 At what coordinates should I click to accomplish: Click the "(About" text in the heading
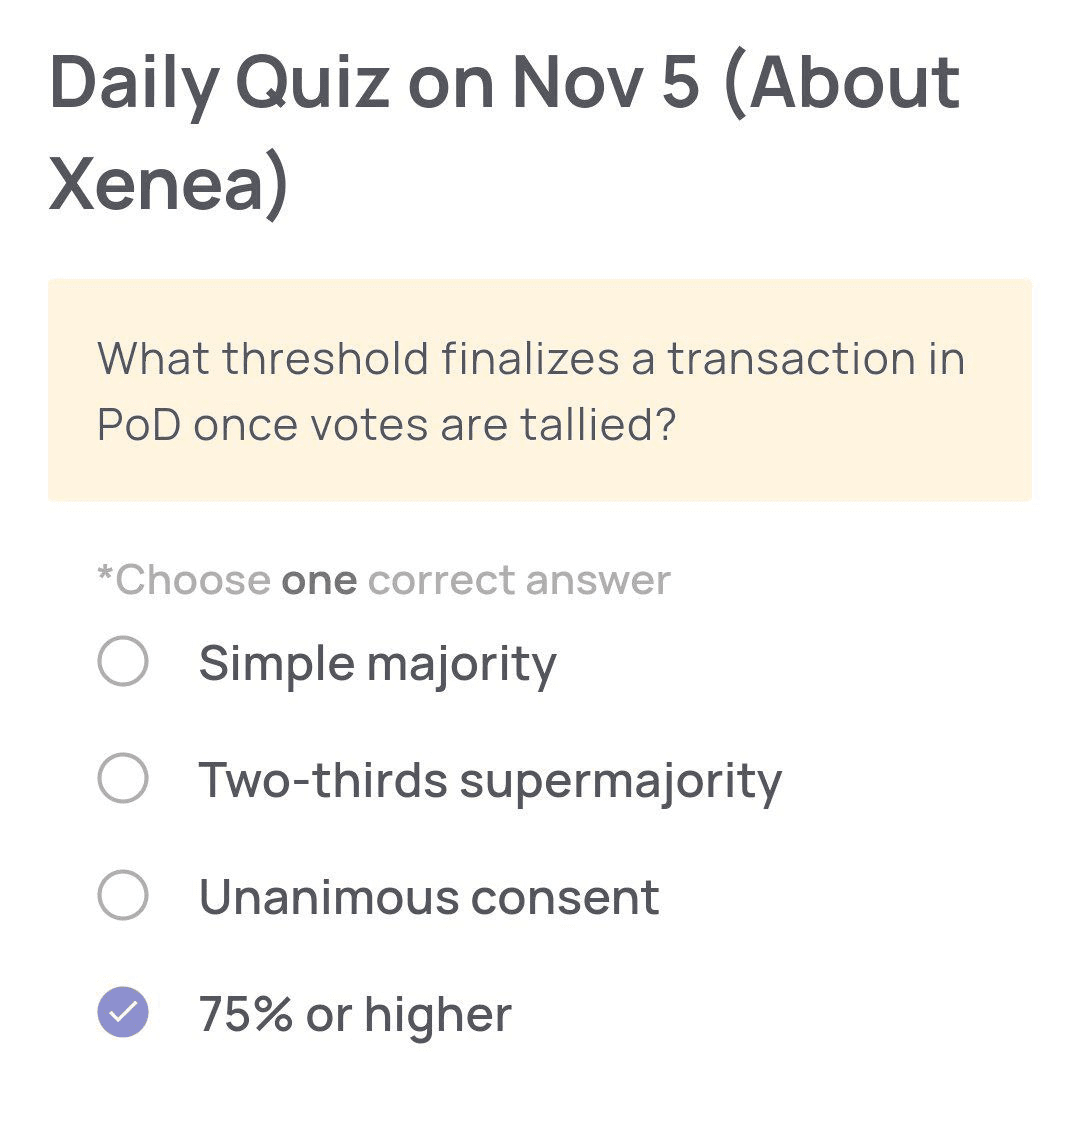click(x=840, y=82)
